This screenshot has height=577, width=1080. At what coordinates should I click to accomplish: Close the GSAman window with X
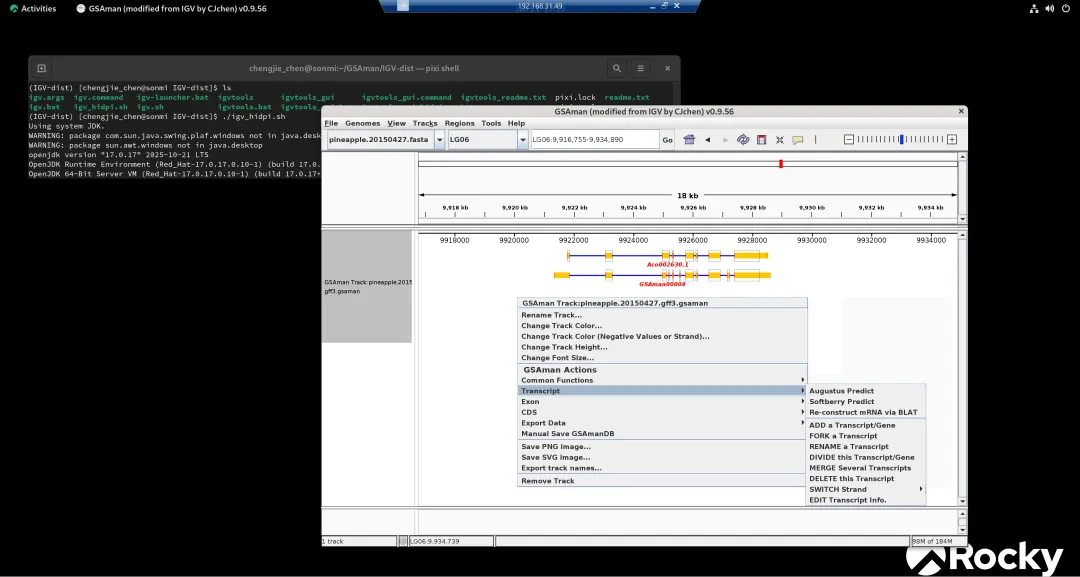coord(961,111)
